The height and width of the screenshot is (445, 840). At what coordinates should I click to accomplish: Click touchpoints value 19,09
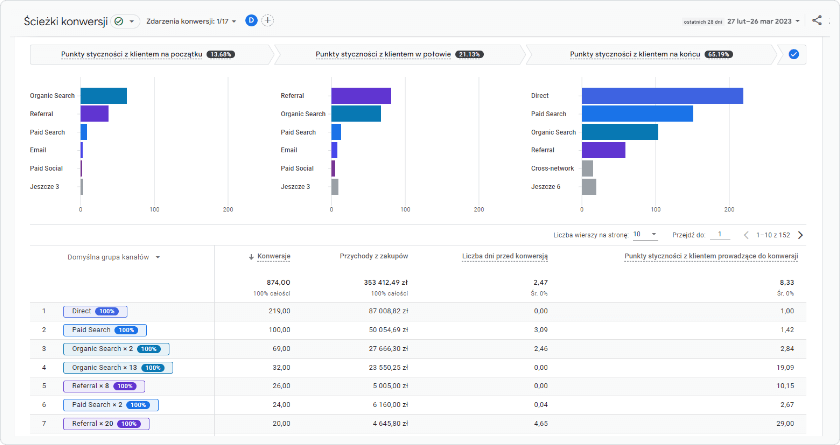coord(785,367)
